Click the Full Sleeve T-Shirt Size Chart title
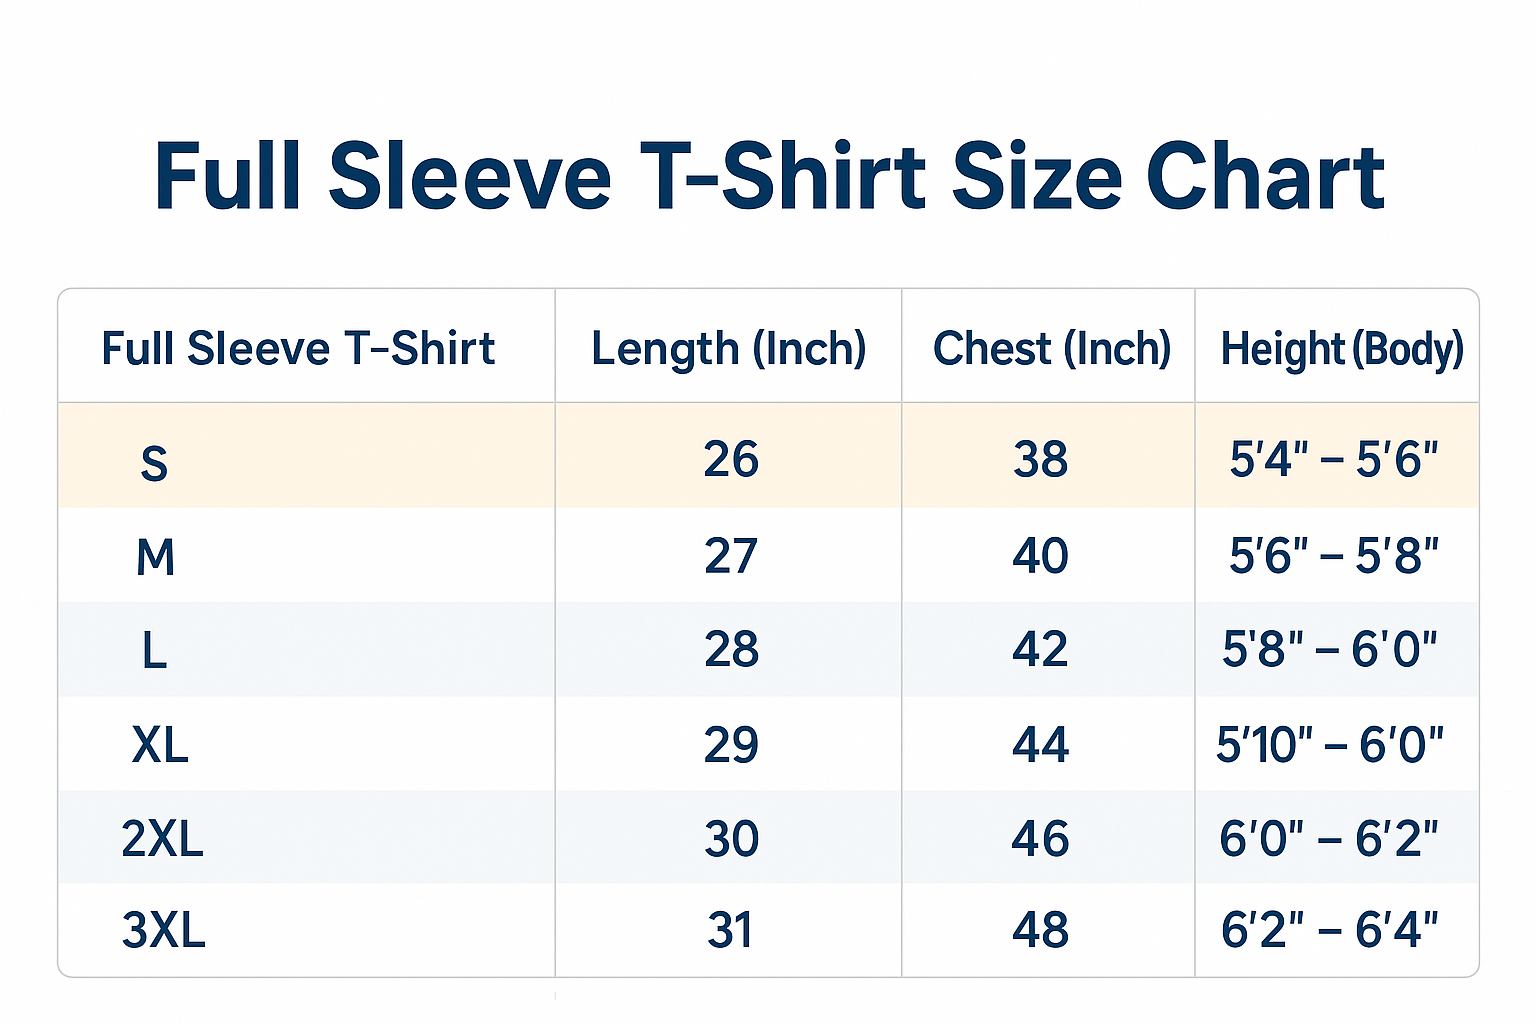Screen dimensions: 1536x1024 click(768, 177)
